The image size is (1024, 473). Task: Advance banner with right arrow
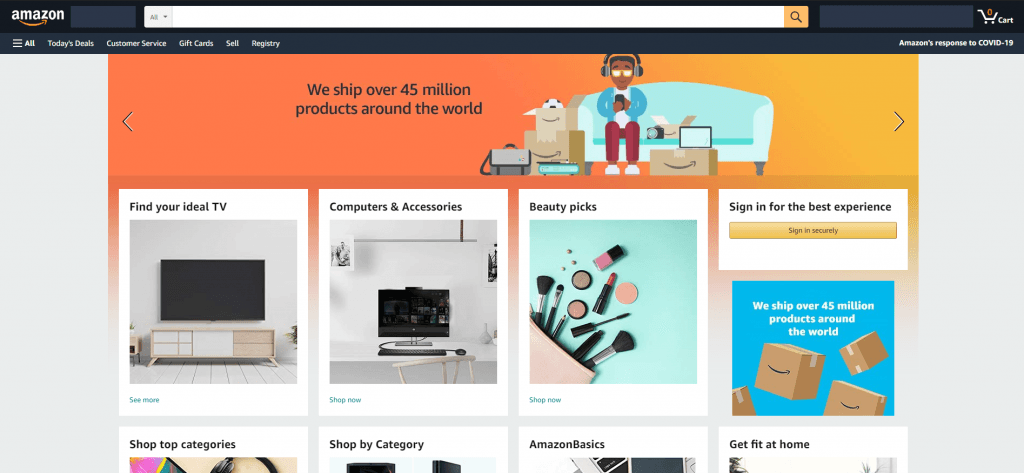click(899, 122)
